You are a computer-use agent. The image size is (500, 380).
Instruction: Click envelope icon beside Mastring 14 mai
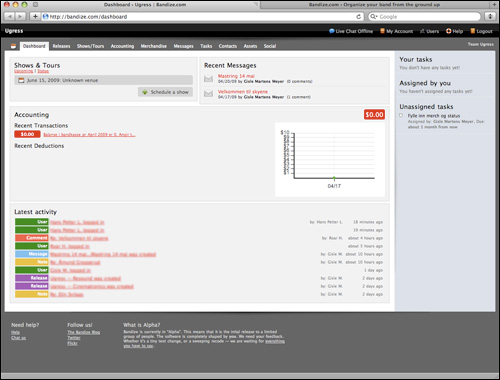(208, 79)
